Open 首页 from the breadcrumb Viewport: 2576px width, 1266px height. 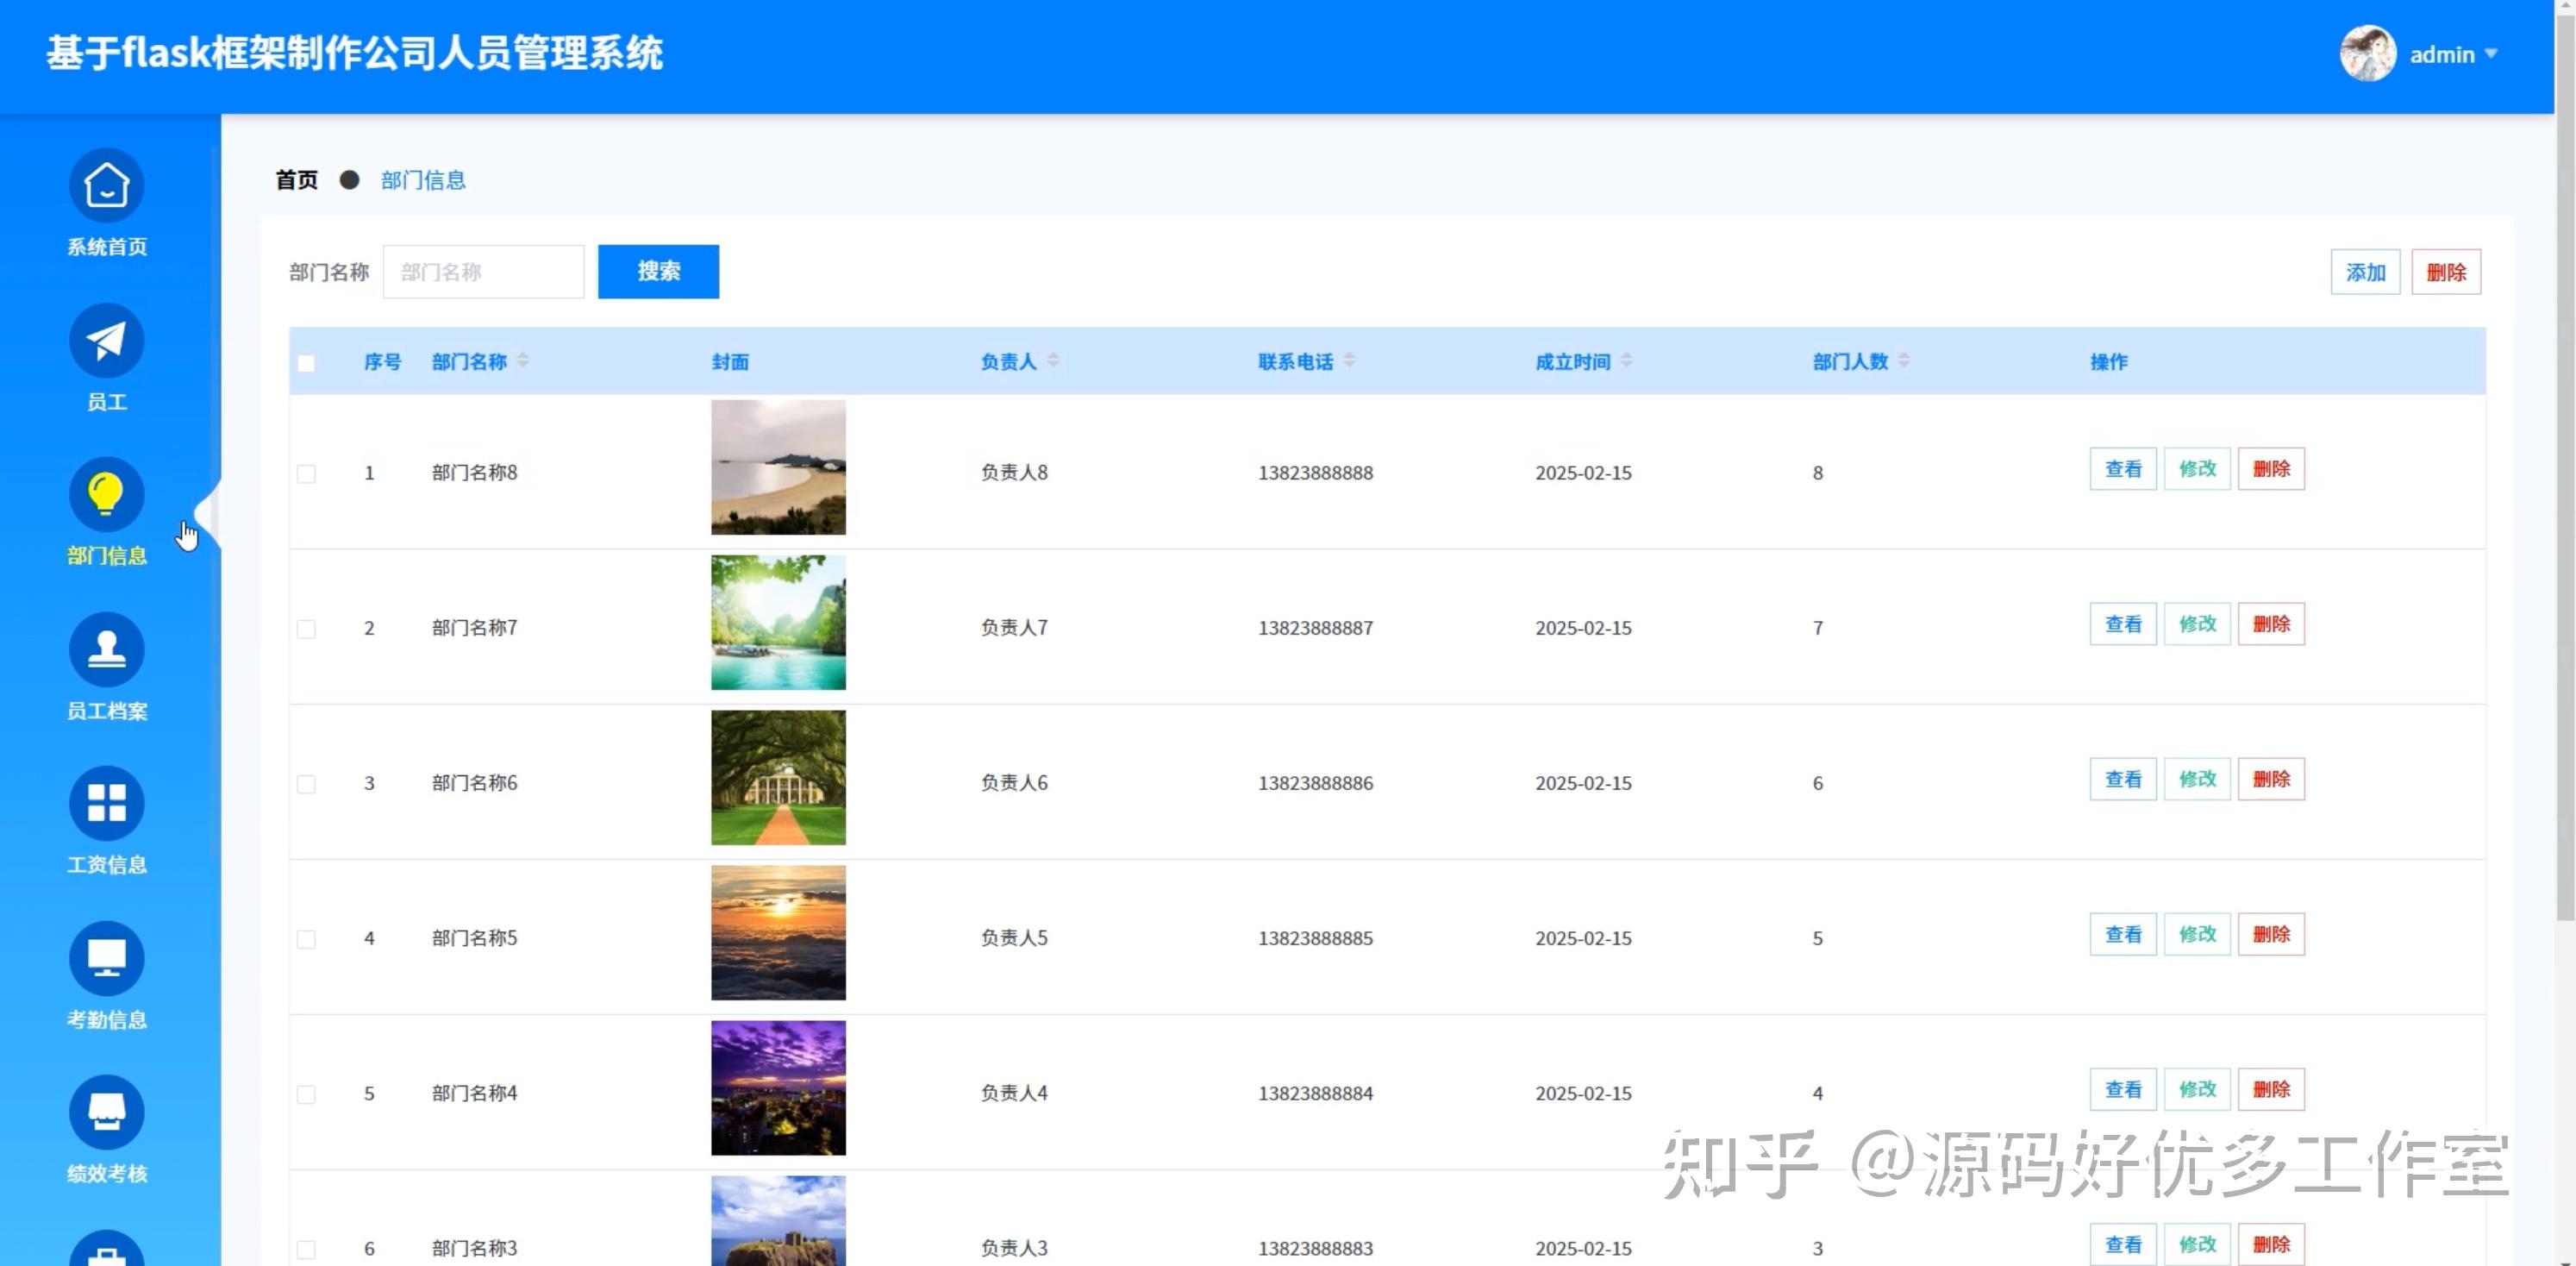point(295,179)
